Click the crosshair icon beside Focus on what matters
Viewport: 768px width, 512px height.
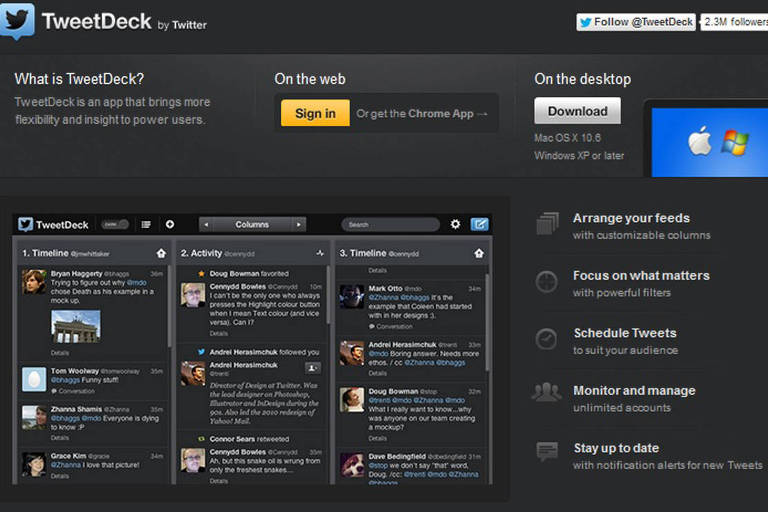(x=546, y=282)
